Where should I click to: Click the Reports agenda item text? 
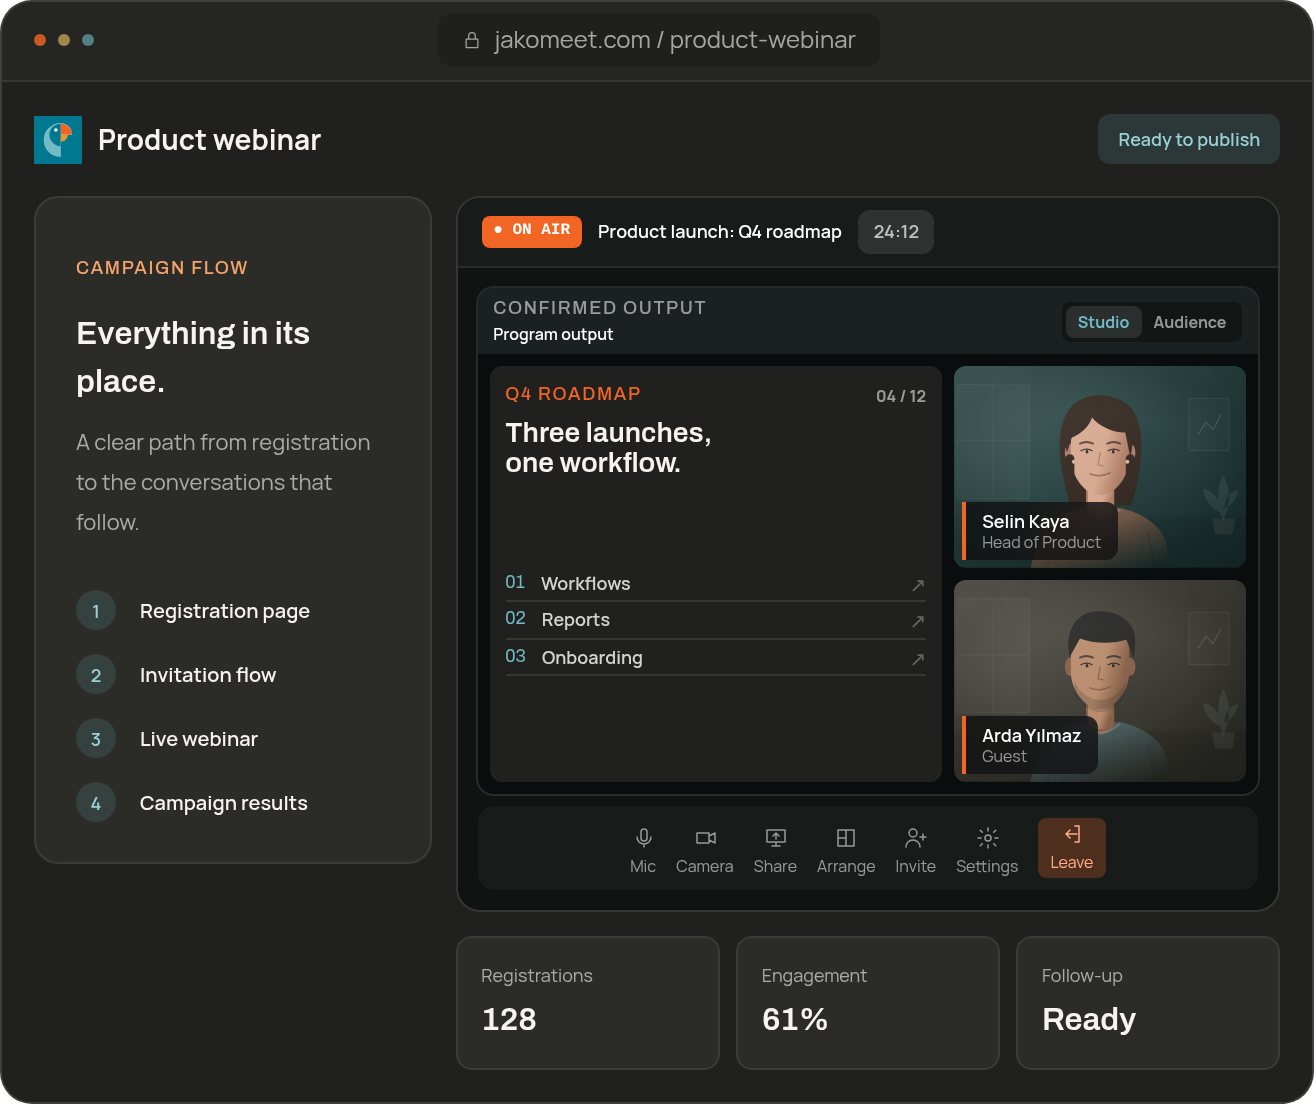click(576, 620)
